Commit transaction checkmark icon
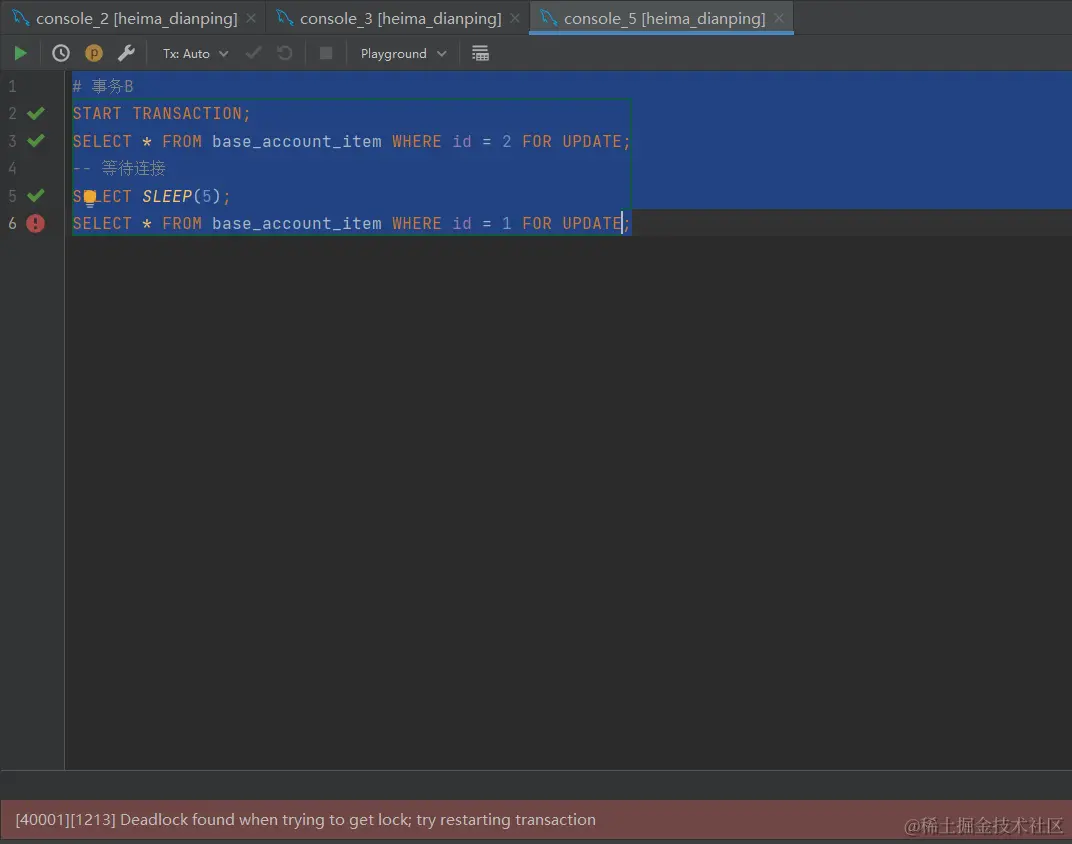This screenshot has height=844, width=1072. click(x=253, y=53)
